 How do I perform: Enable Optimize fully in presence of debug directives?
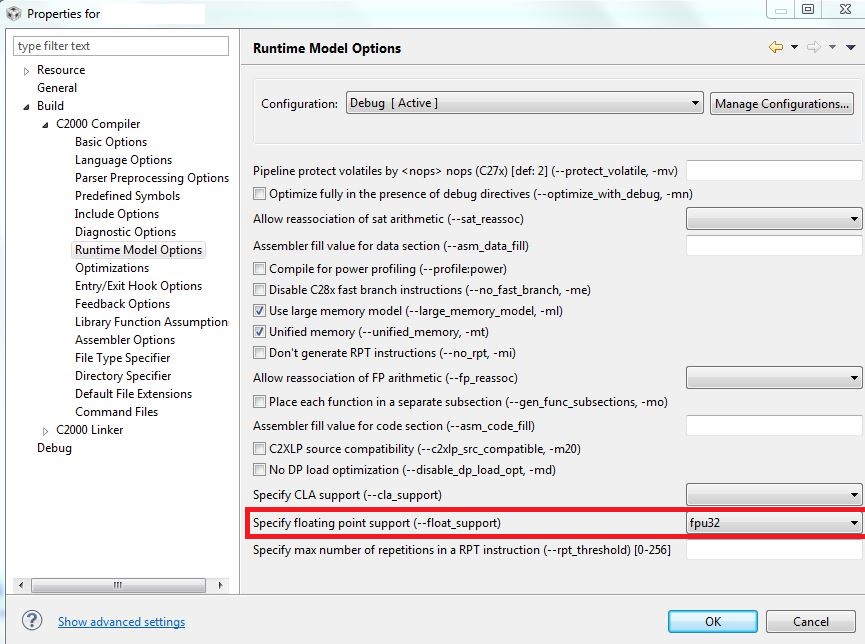[x=259, y=194]
